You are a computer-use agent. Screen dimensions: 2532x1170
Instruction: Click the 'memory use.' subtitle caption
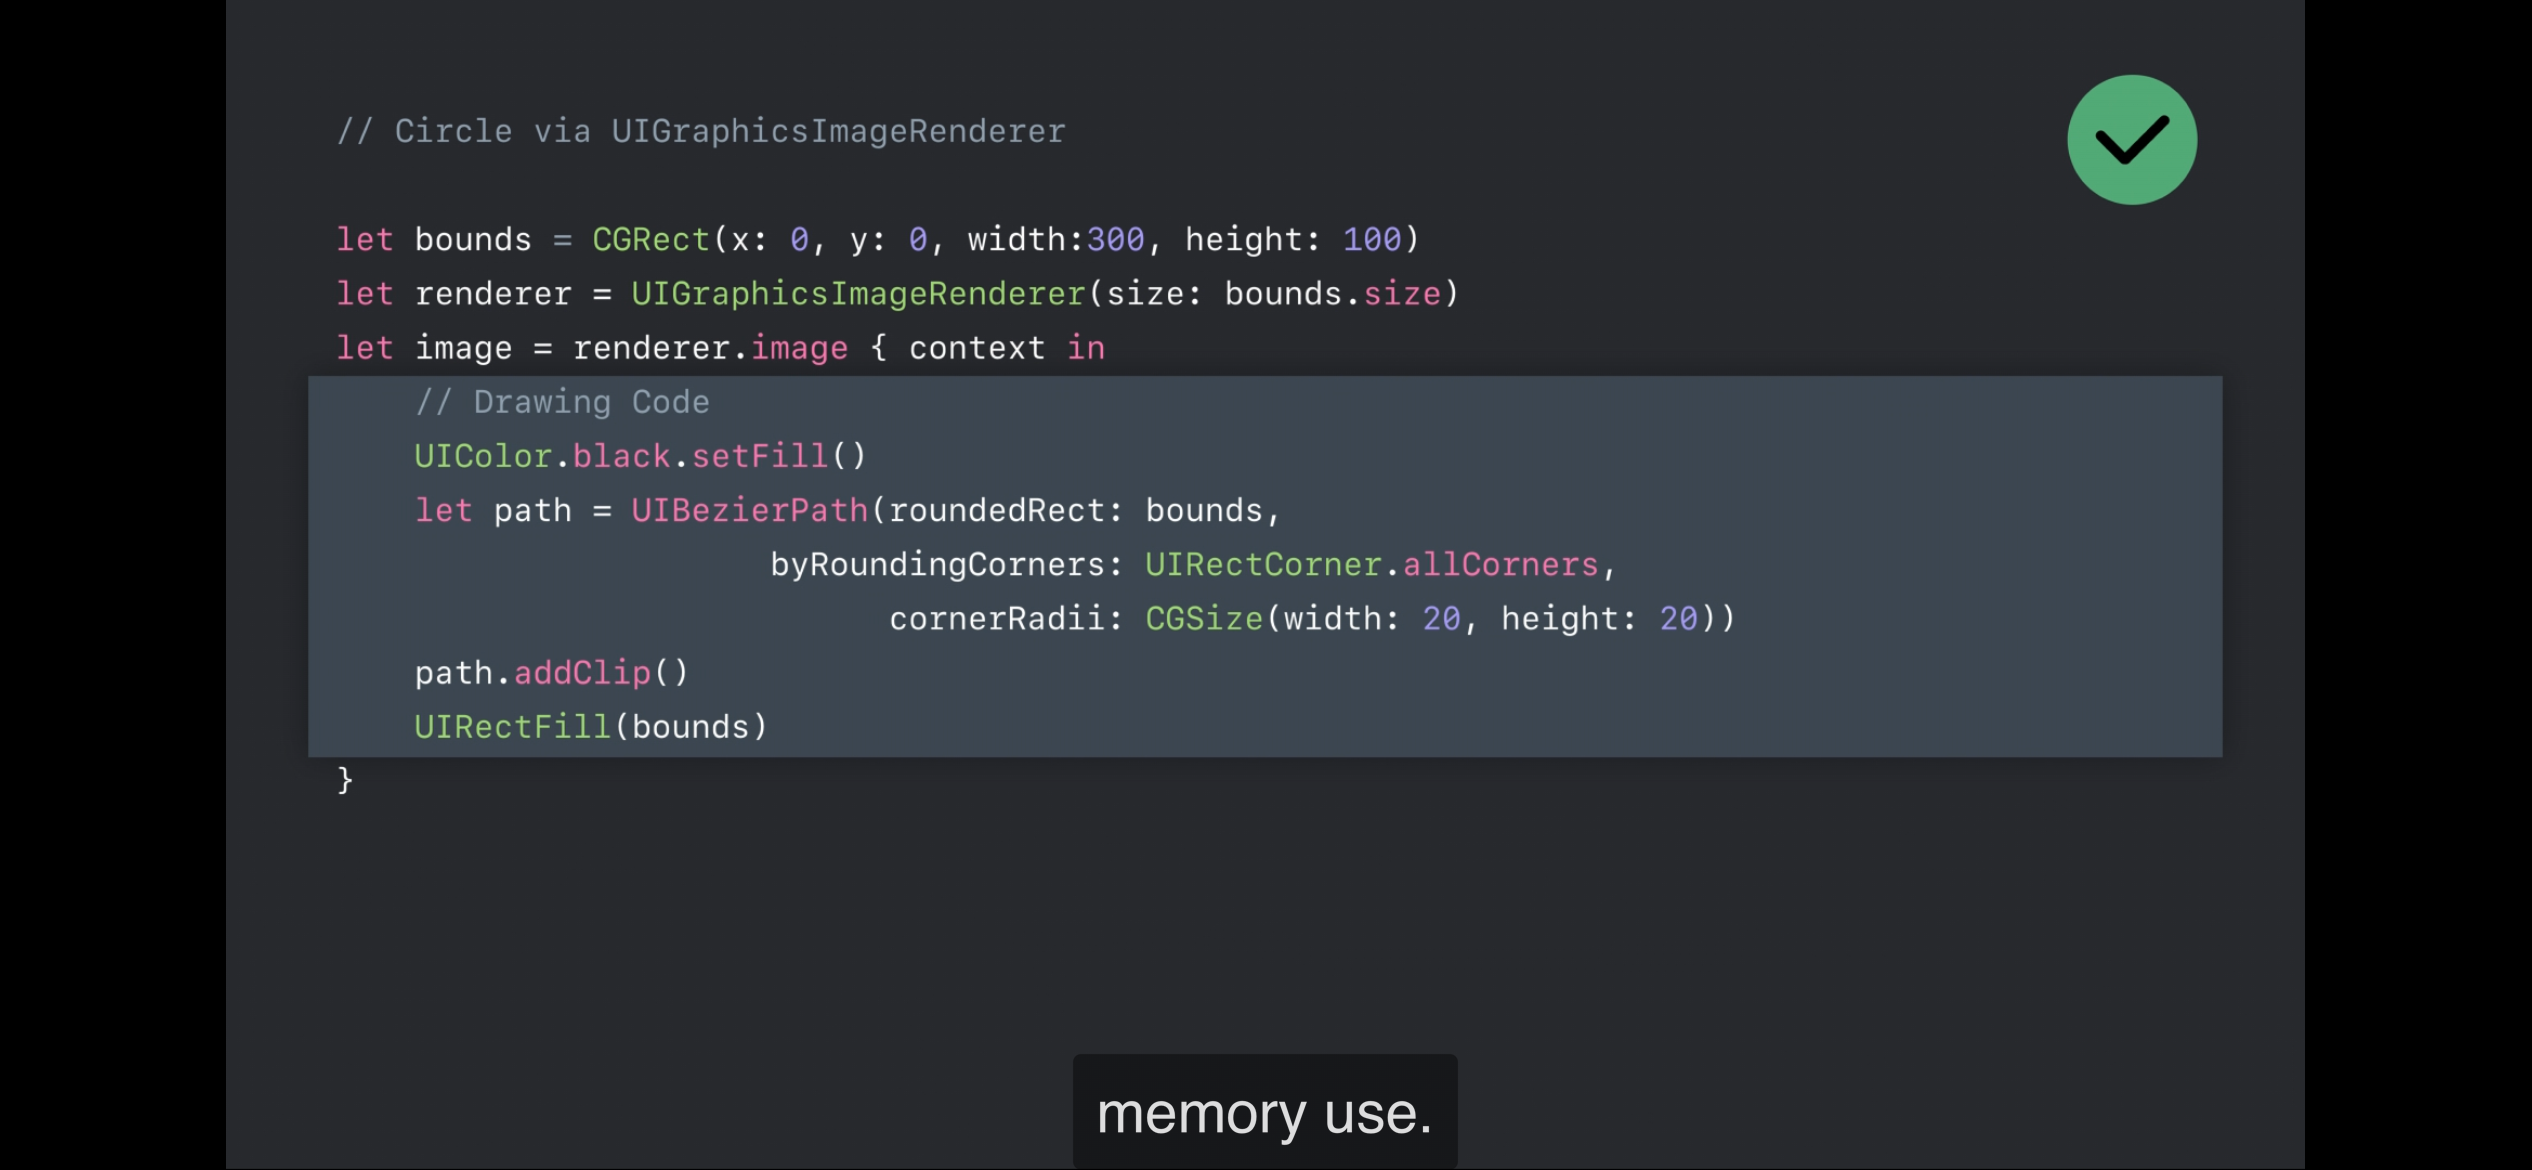pyautogui.click(x=1264, y=1113)
